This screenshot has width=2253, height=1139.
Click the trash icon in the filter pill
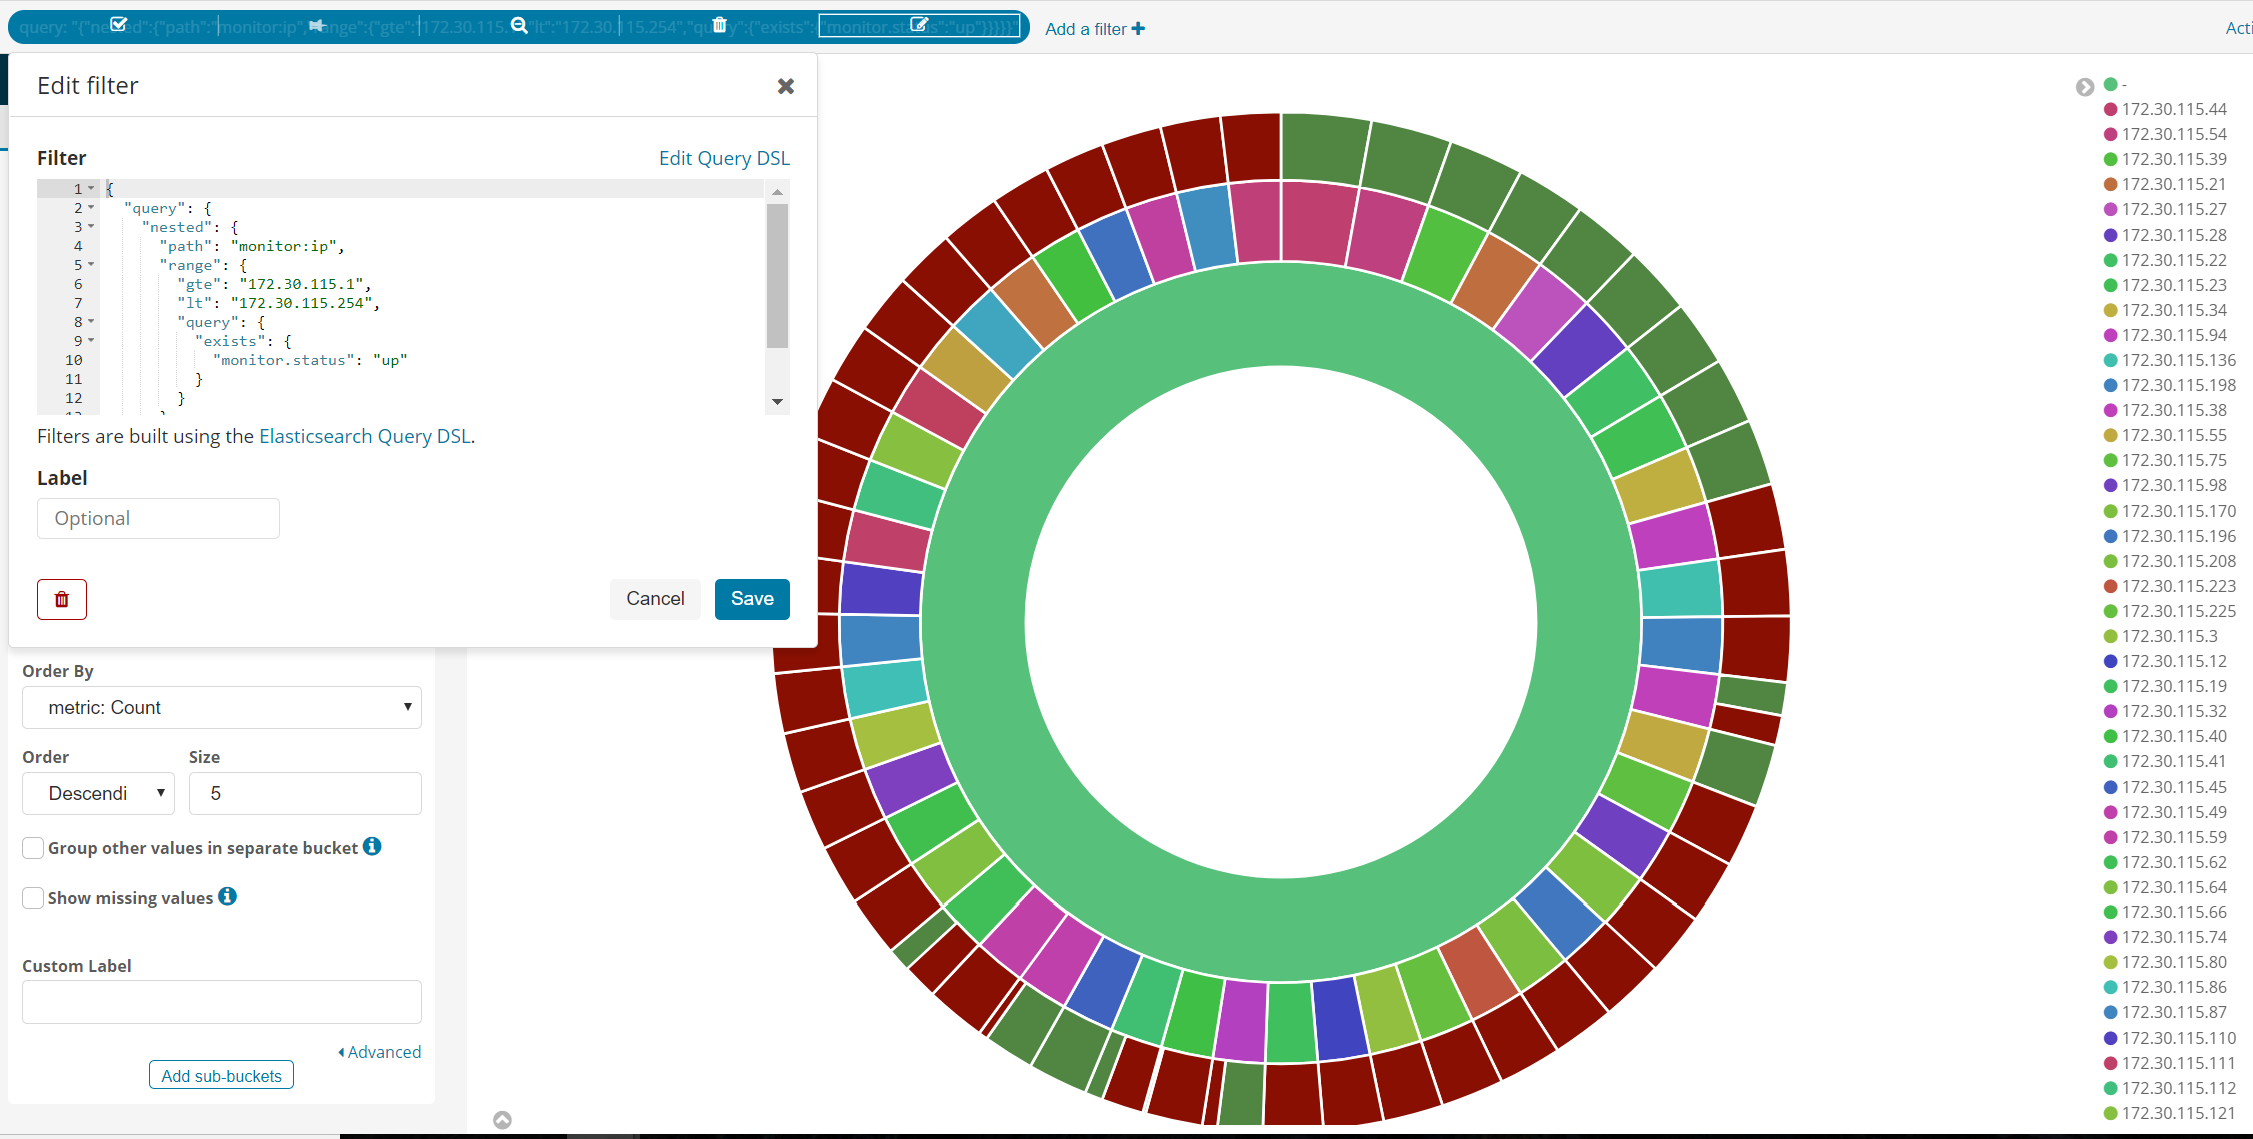pos(719,25)
